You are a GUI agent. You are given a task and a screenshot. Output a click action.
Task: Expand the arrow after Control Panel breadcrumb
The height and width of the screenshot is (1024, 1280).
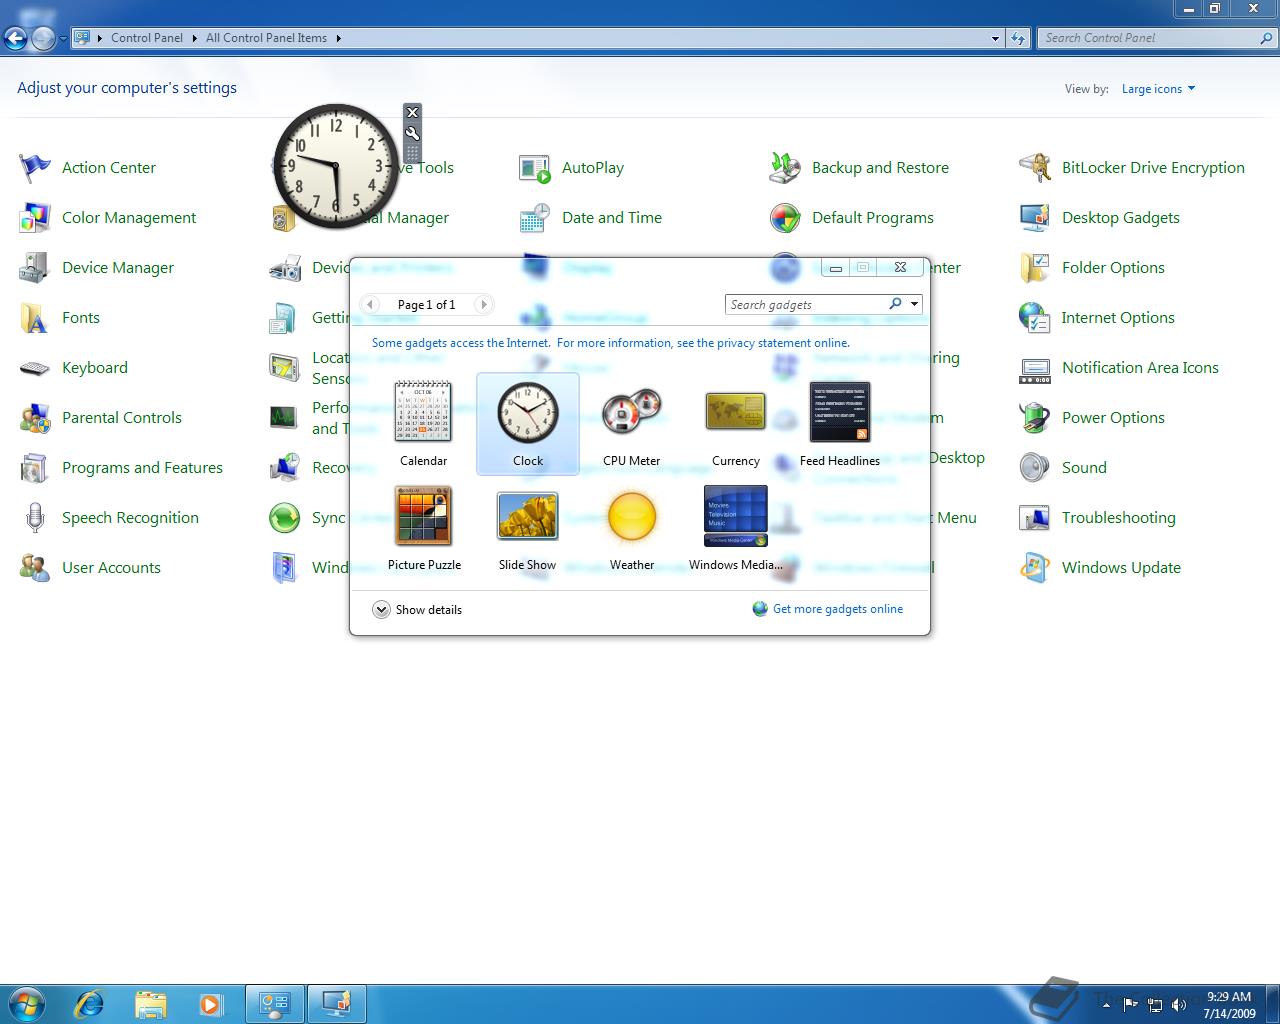195,38
